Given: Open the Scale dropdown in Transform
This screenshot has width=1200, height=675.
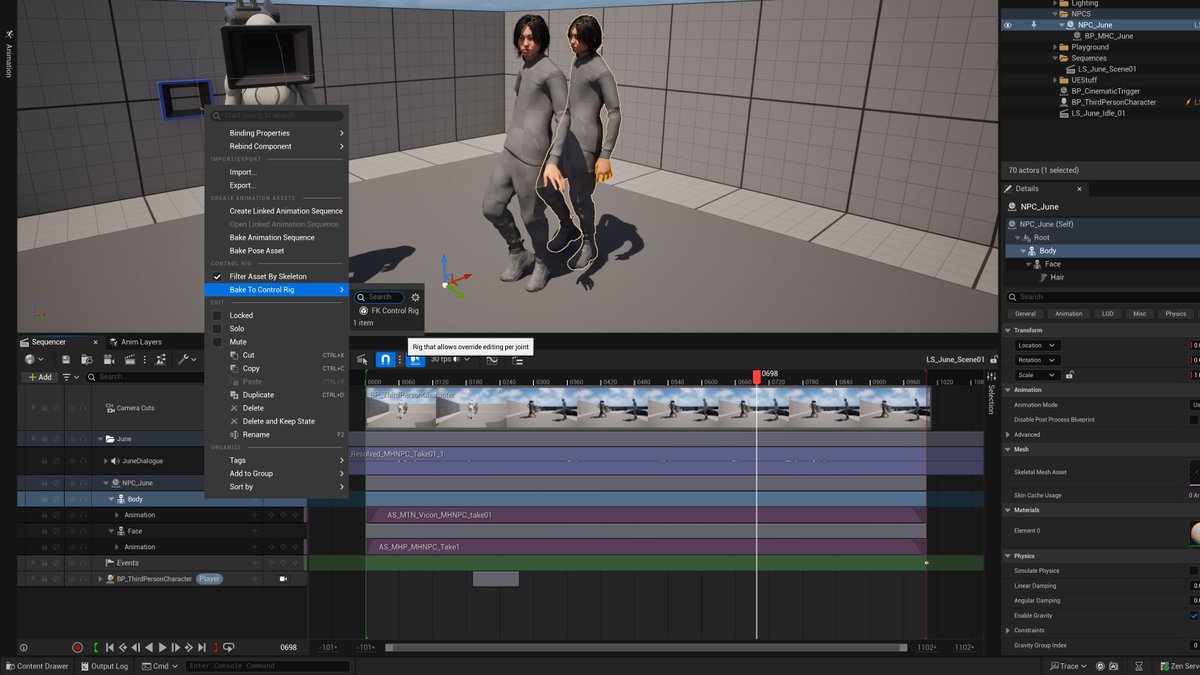Looking at the screenshot, I should pos(1037,375).
